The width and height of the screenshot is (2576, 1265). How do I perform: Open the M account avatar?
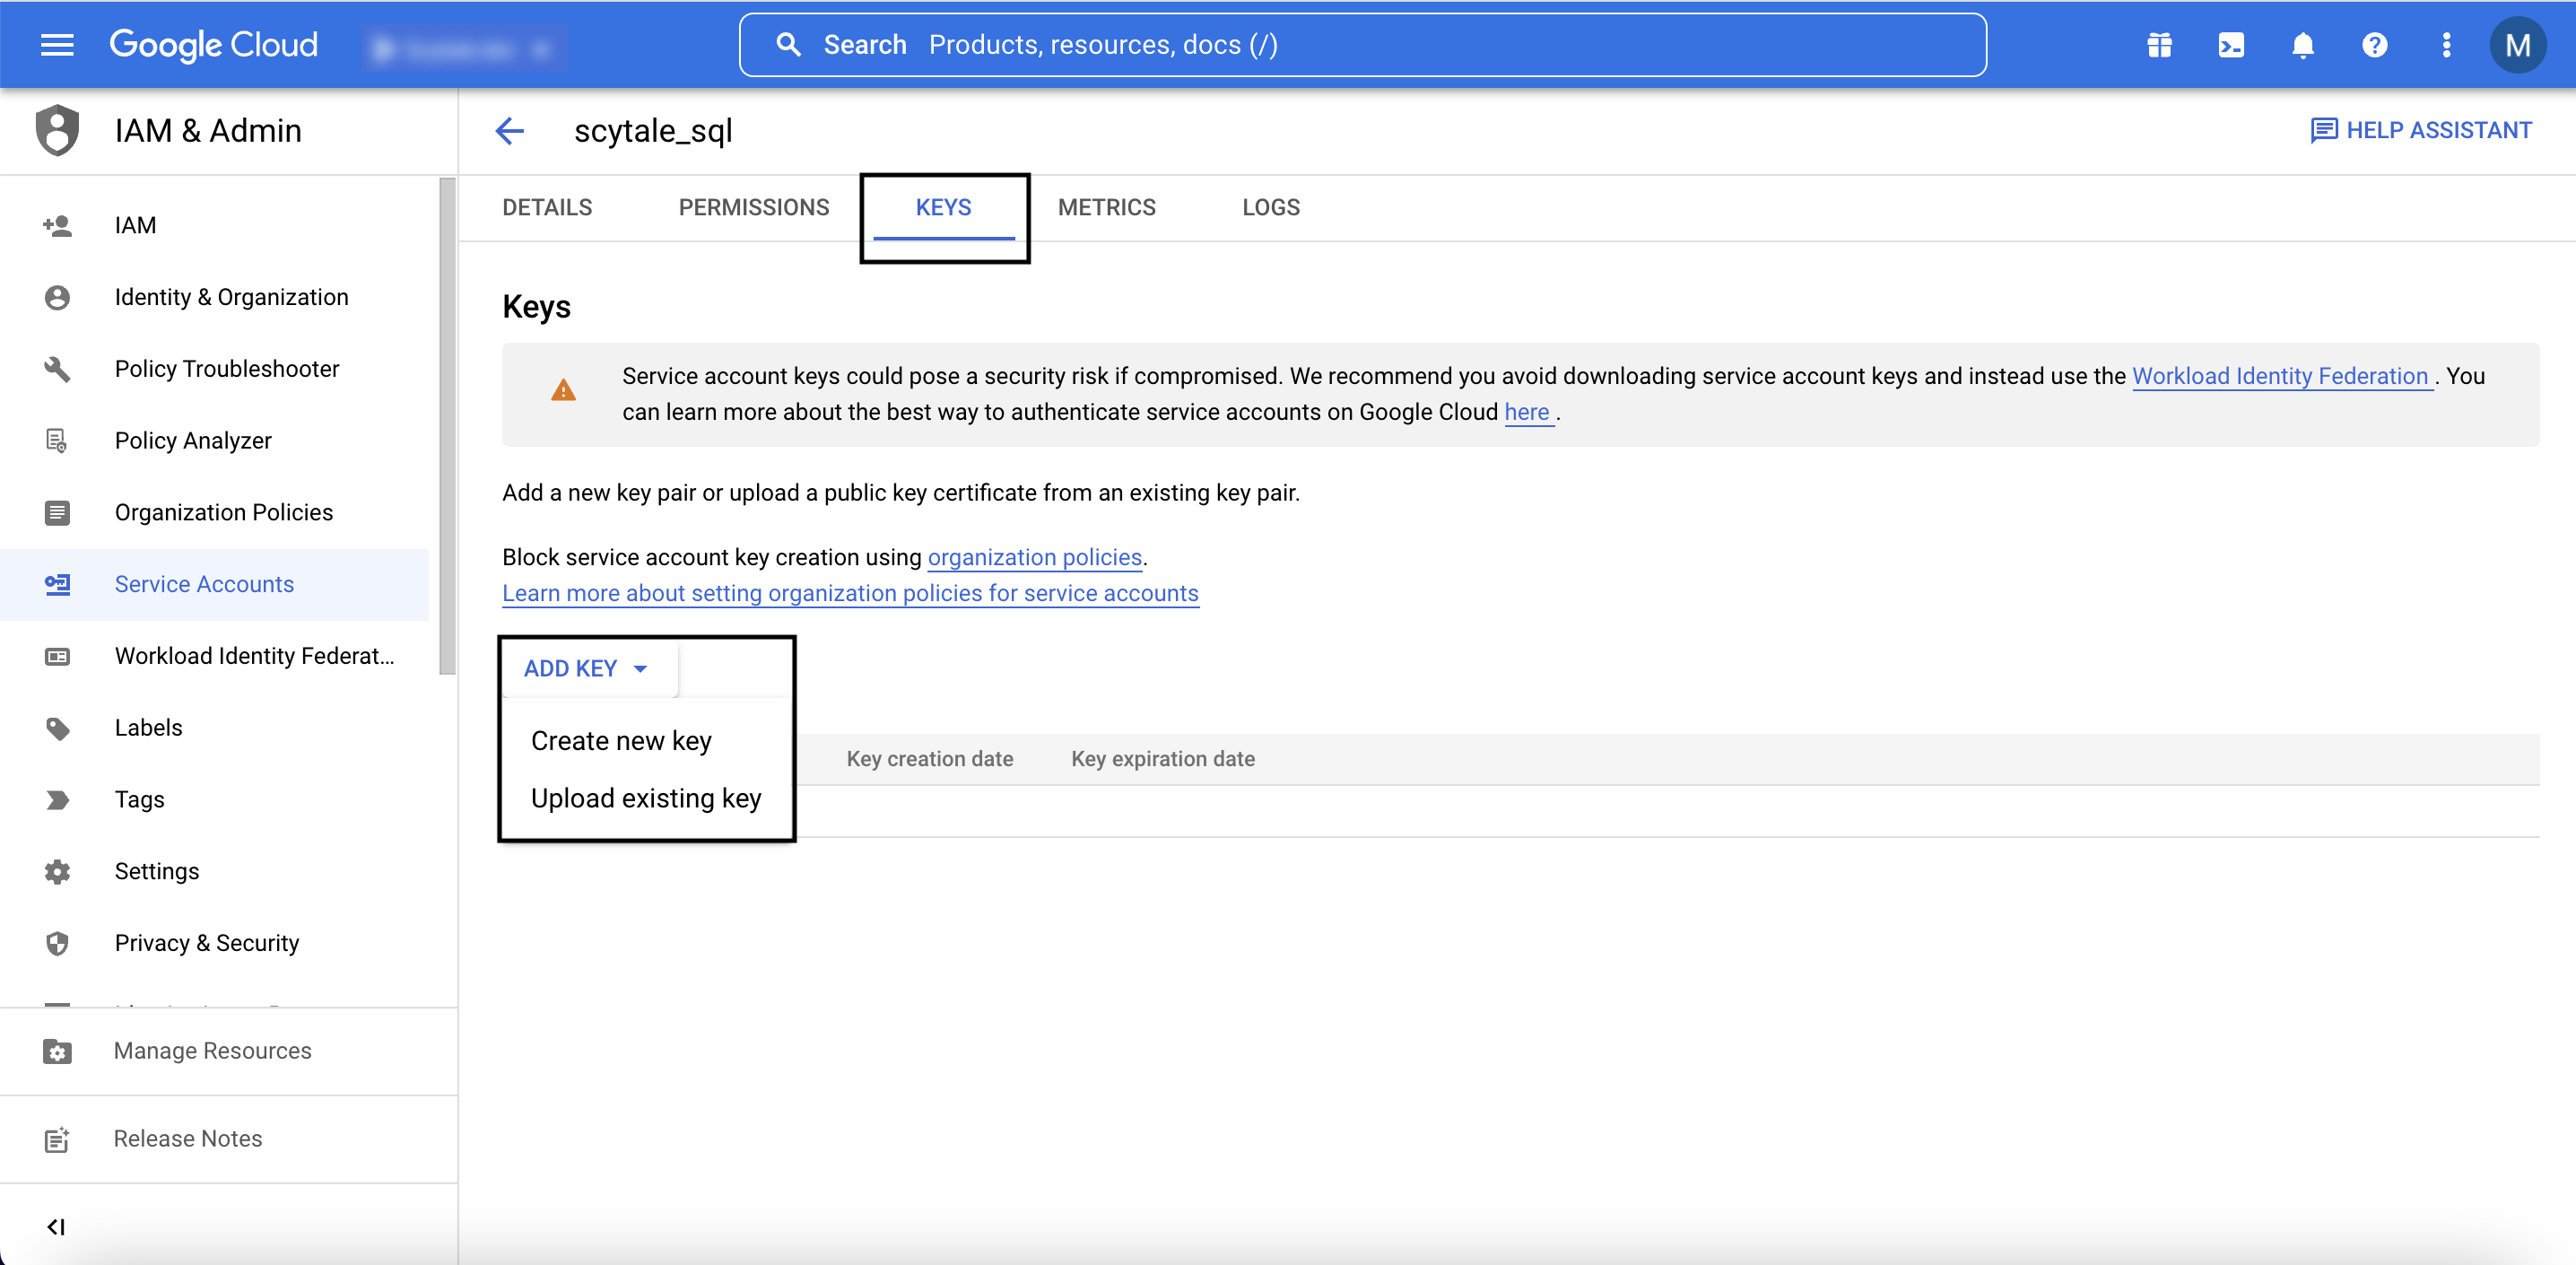pyautogui.click(x=2517, y=45)
